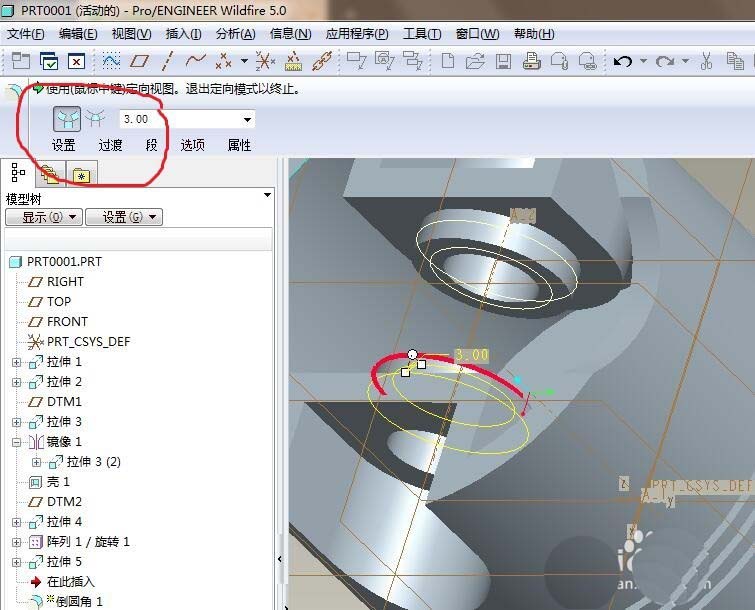This screenshot has width=755, height=610.
Task: Expand the 拉伸 2 feature node
Action: pos(17,382)
